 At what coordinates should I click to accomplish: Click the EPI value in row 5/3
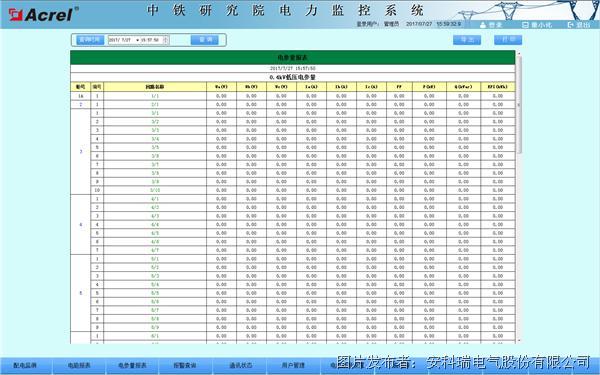pos(498,276)
